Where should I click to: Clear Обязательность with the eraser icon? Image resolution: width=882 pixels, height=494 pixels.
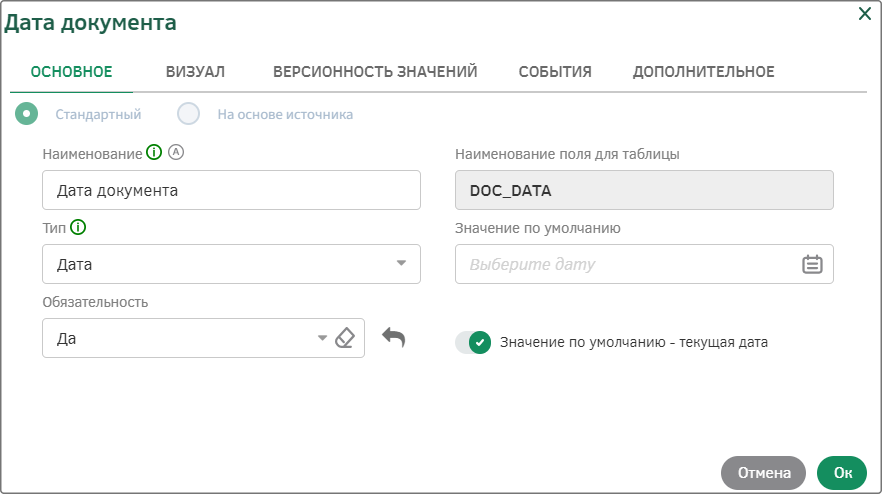pyautogui.click(x=345, y=338)
